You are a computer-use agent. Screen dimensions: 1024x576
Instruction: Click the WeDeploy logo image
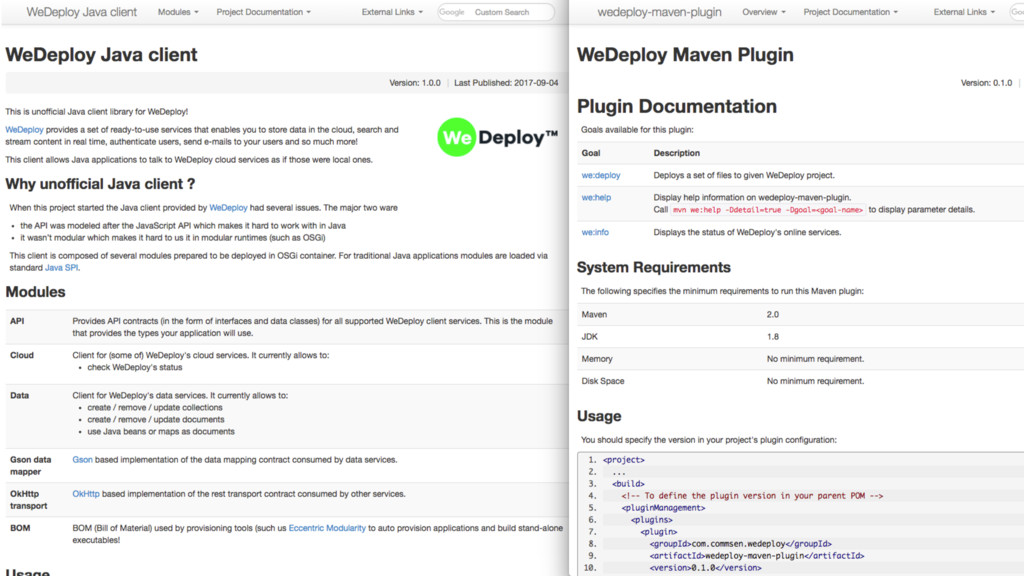pyautogui.click(x=497, y=138)
